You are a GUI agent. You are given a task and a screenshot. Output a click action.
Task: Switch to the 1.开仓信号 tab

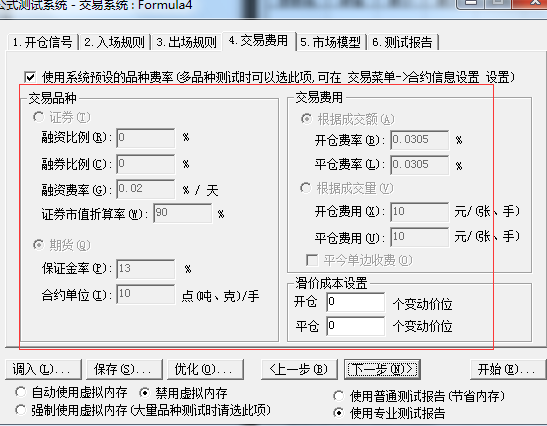click(x=42, y=42)
